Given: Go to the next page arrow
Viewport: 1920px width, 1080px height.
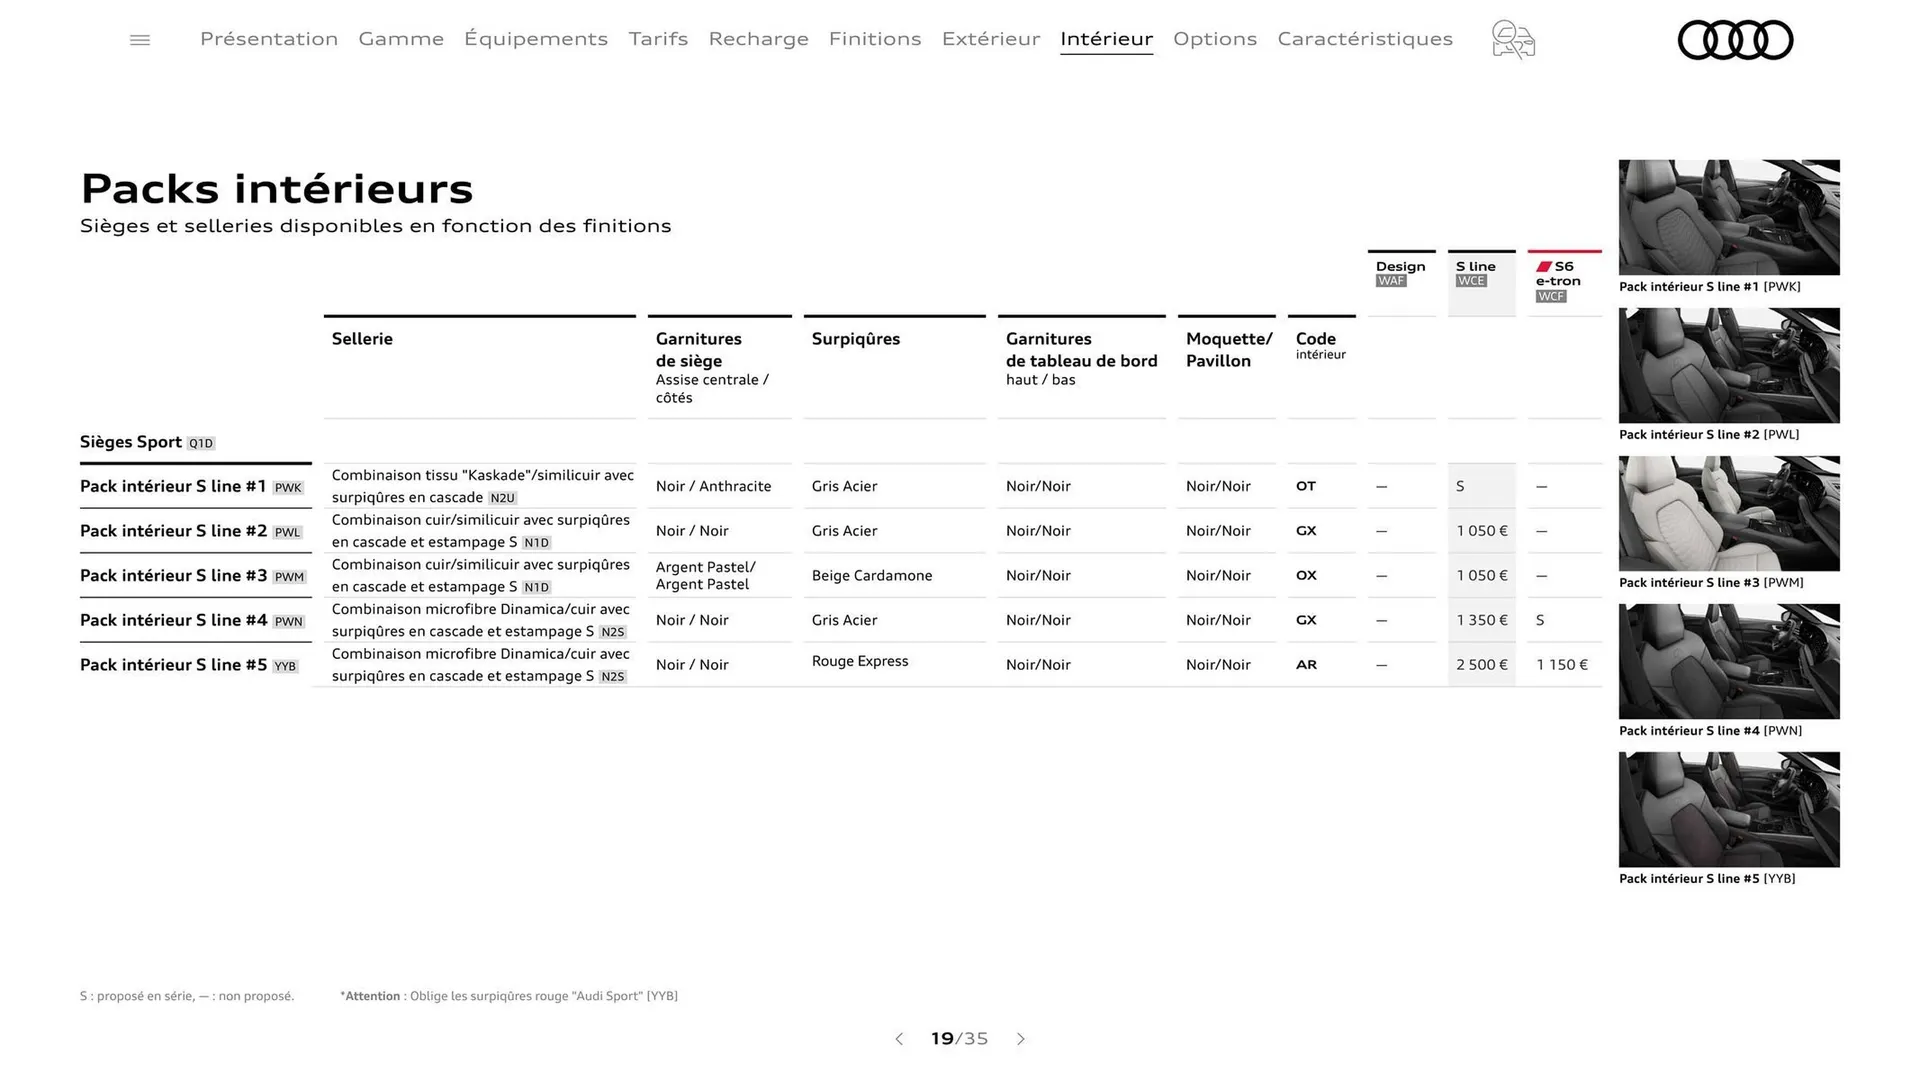Looking at the screenshot, I should [1021, 1039].
